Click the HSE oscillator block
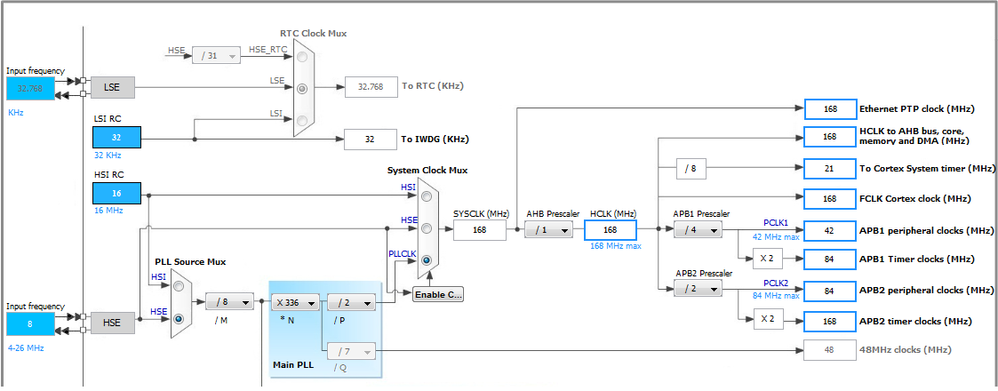Screen dimensions: 998x391 point(113,323)
